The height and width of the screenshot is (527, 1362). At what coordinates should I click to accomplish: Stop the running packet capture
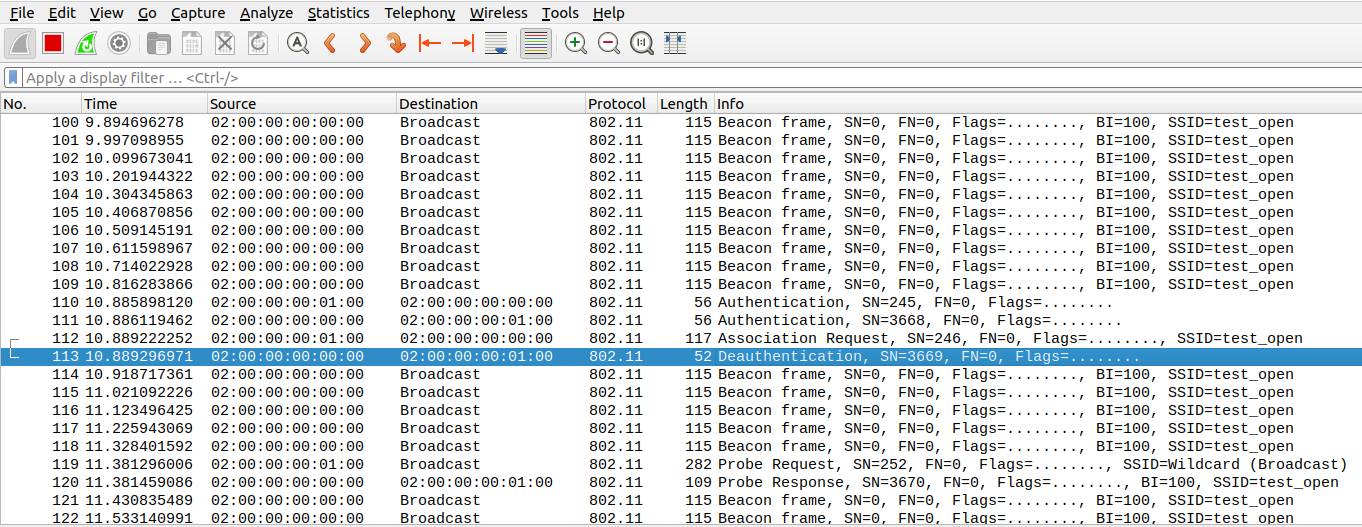coord(53,43)
